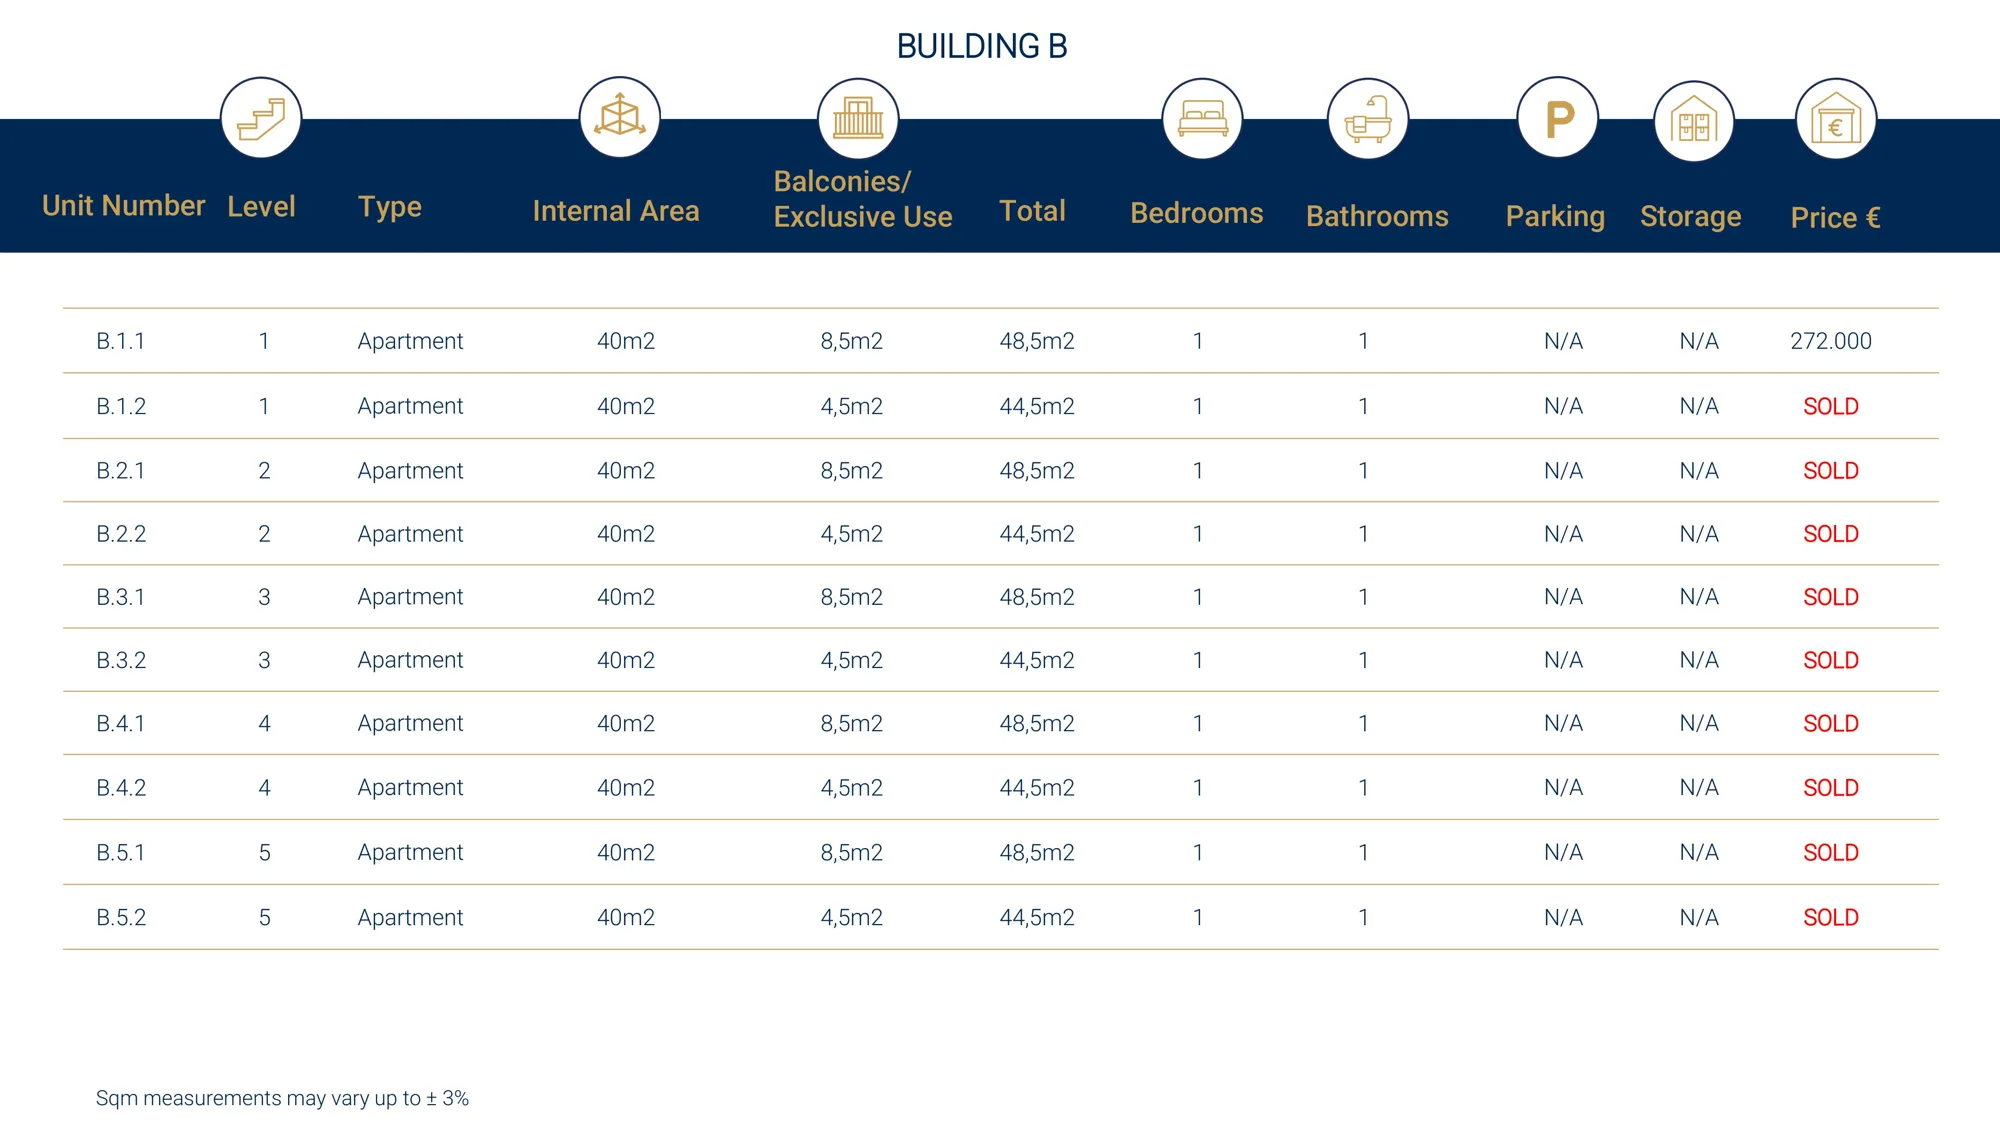Click 4,5m2 balcony in B.3.2 row

click(x=852, y=660)
